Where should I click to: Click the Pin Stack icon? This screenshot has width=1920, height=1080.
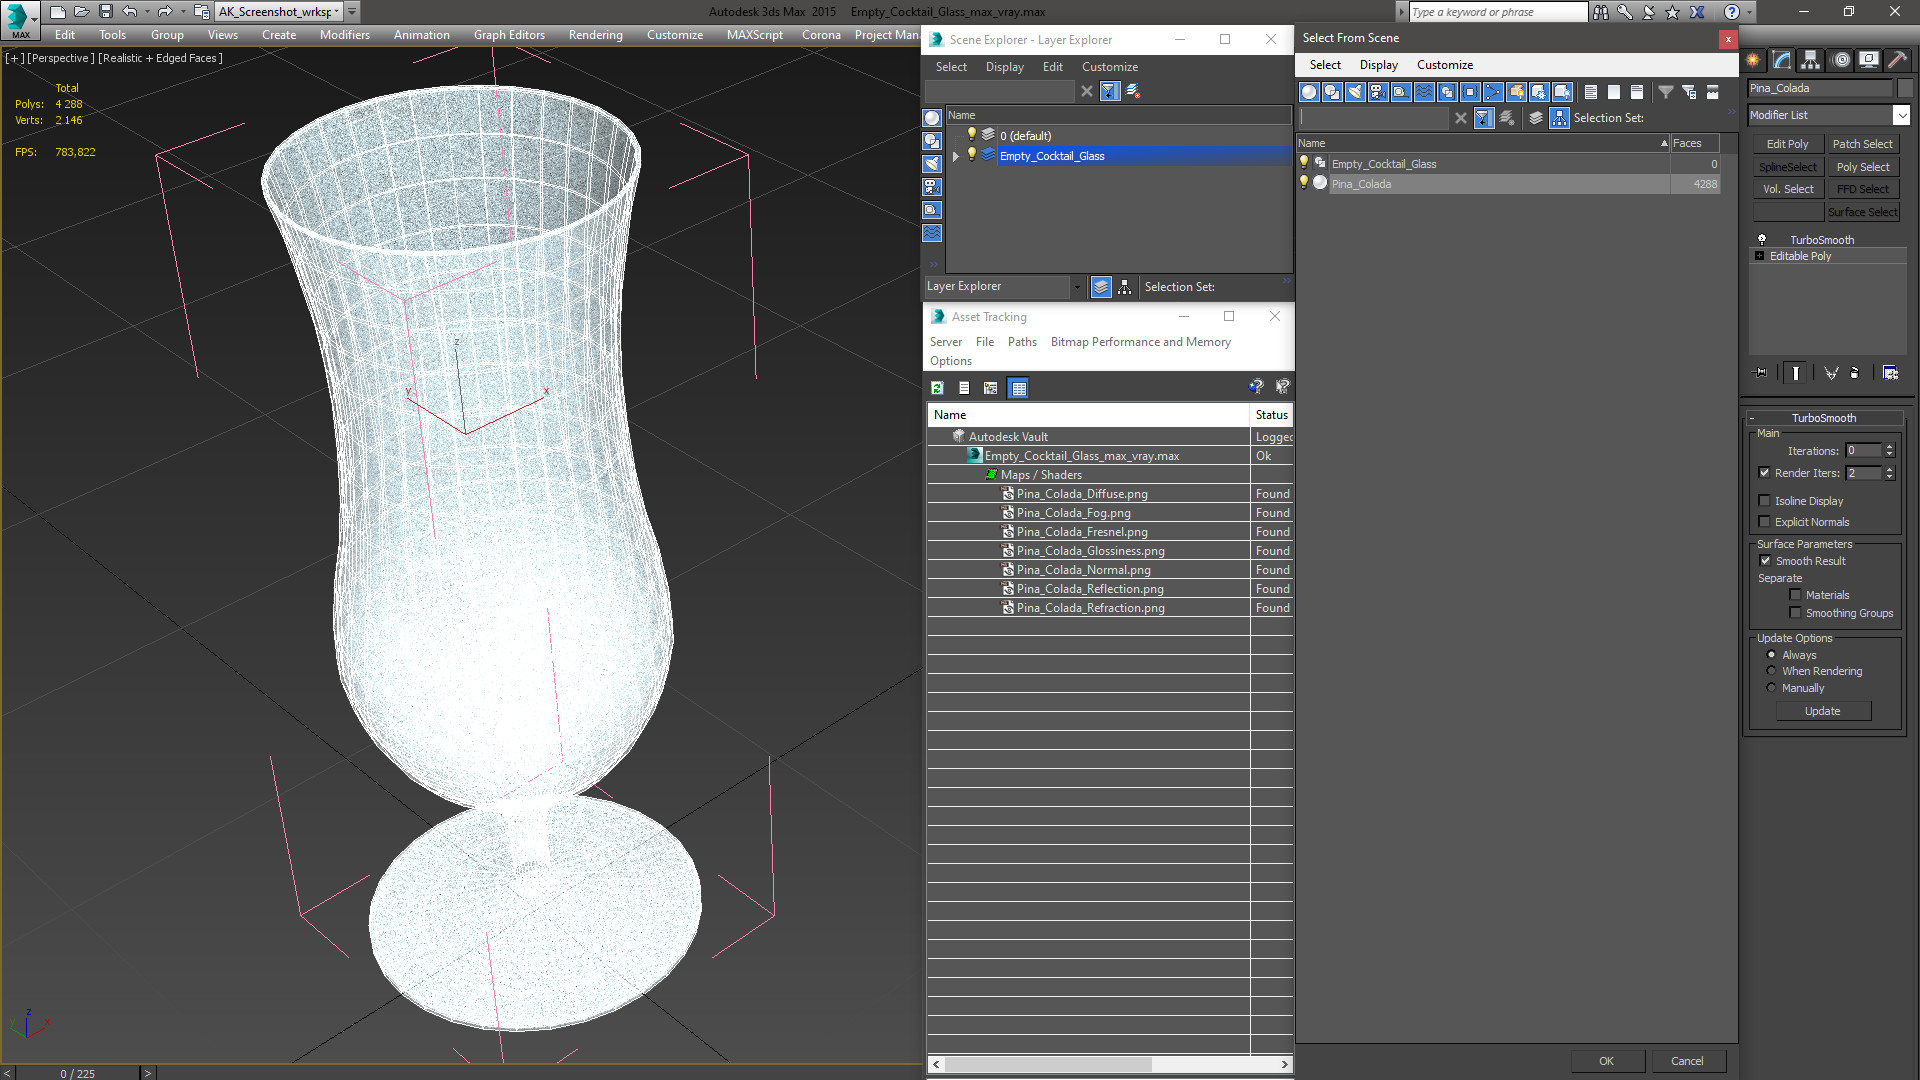coord(1761,373)
